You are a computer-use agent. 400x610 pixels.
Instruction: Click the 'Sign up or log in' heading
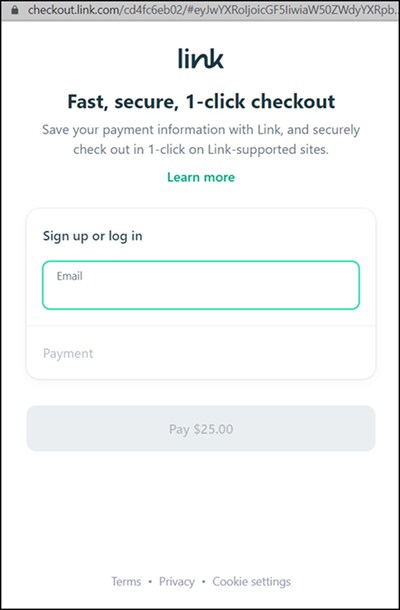pyautogui.click(x=92, y=236)
